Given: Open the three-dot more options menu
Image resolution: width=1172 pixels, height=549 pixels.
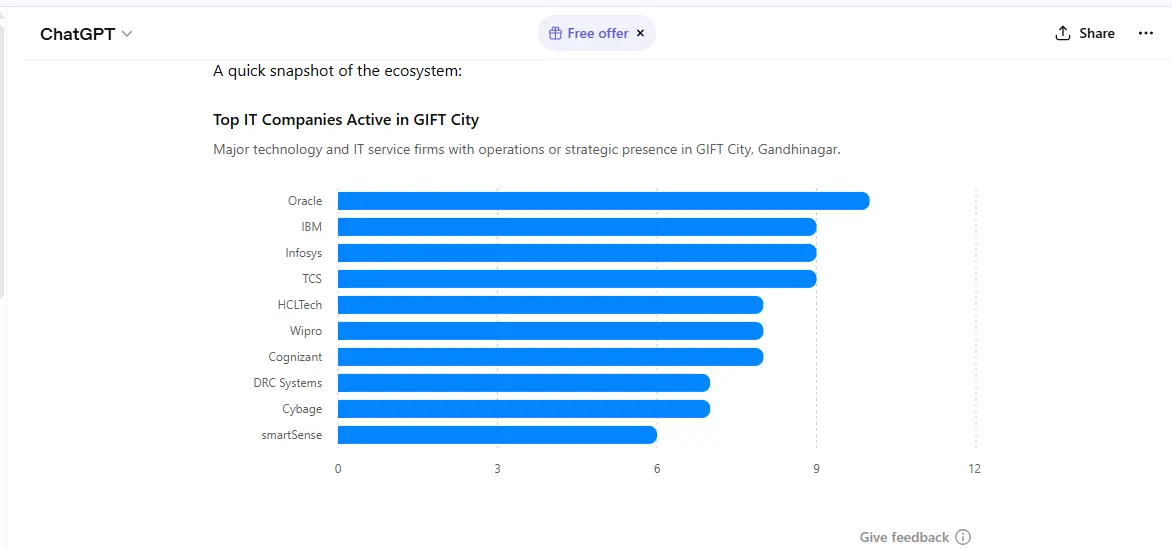Looking at the screenshot, I should (1146, 34).
